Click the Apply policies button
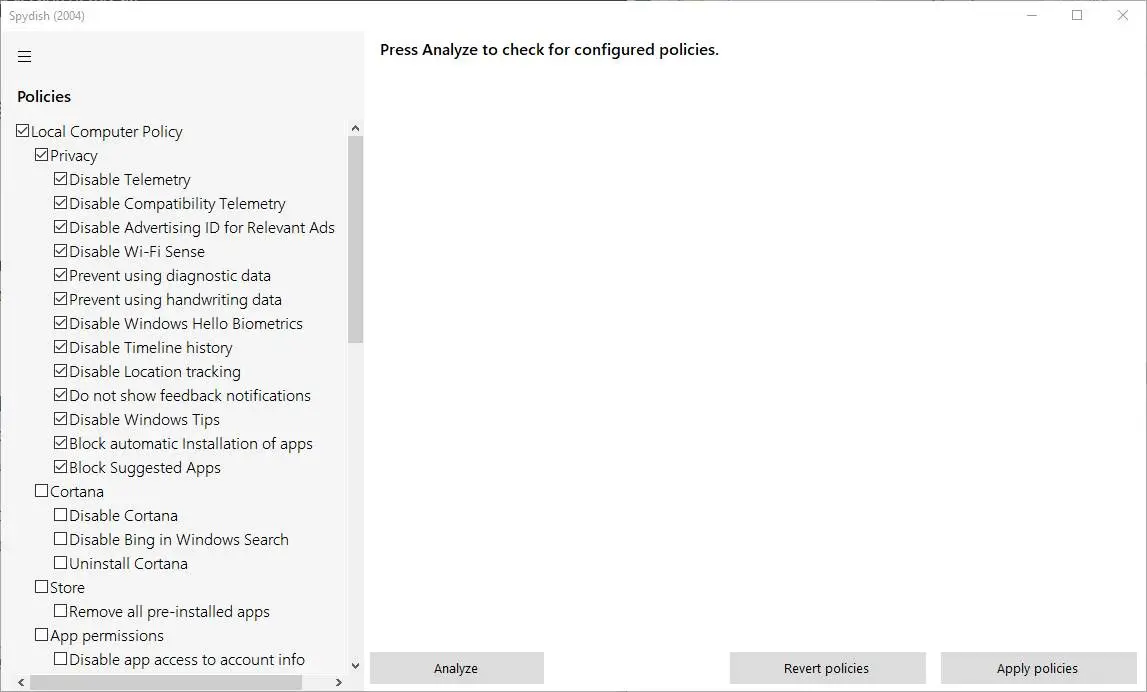The image size is (1147, 692). click(x=1037, y=668)
